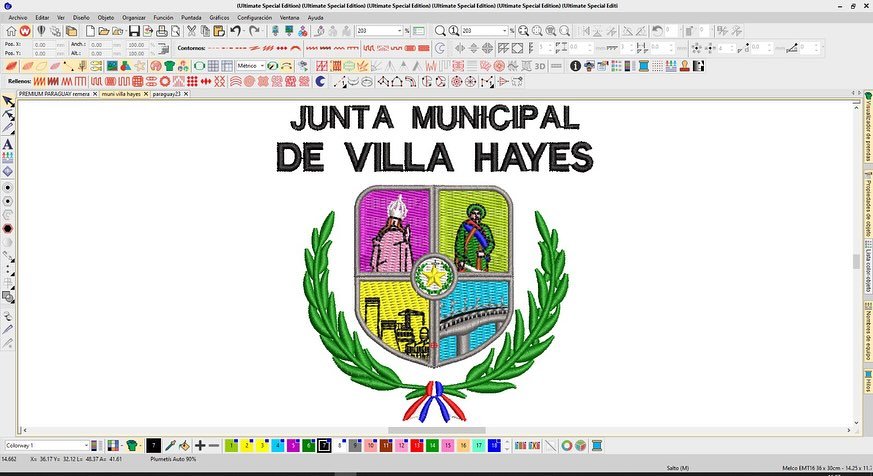Click the JUNTA MUNICIPAL embroidered lettering

(435, 117)
